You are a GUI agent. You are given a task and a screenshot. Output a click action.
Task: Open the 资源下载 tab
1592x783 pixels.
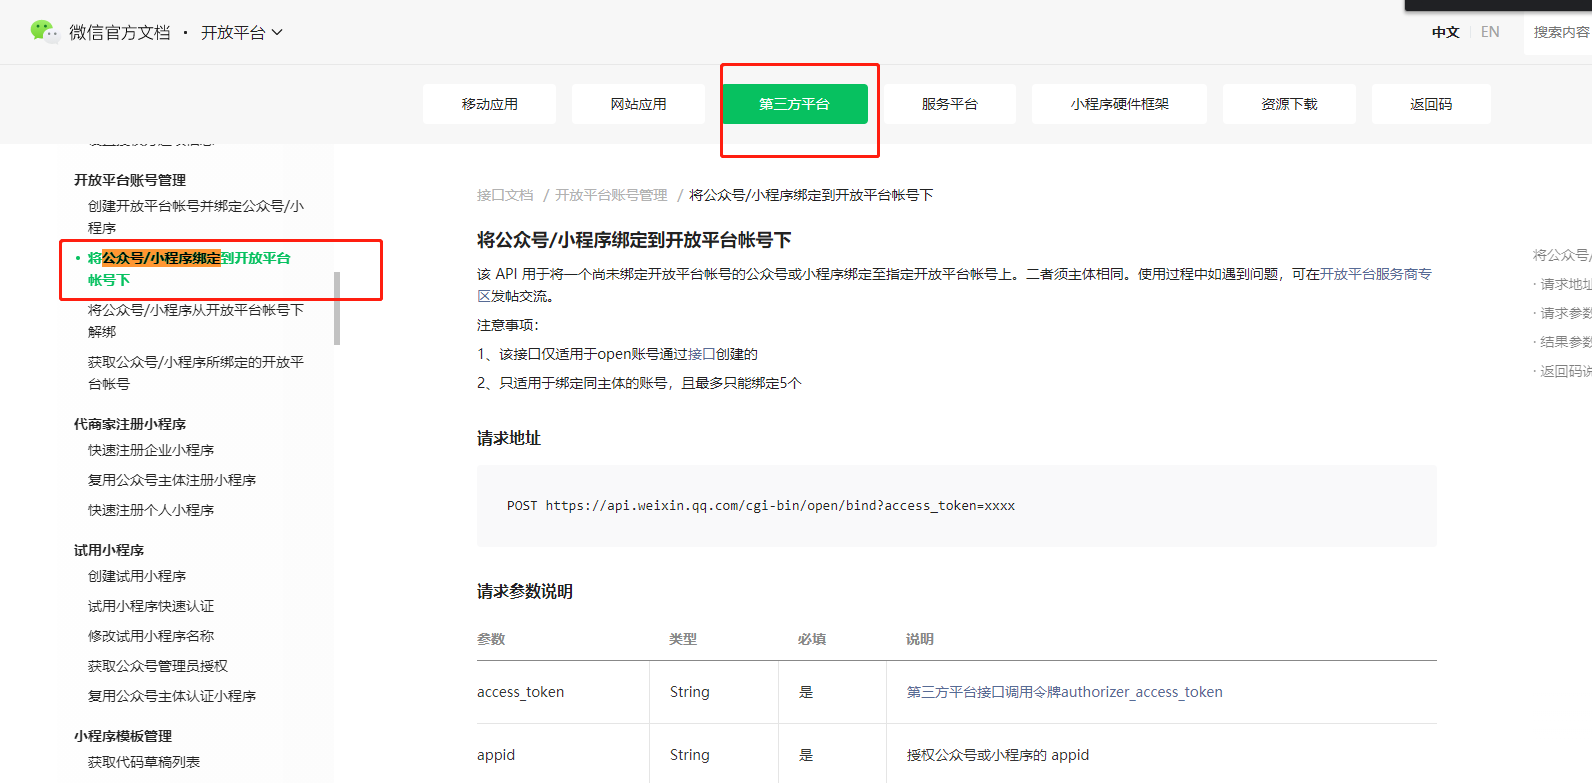(x=1289, y=104)
